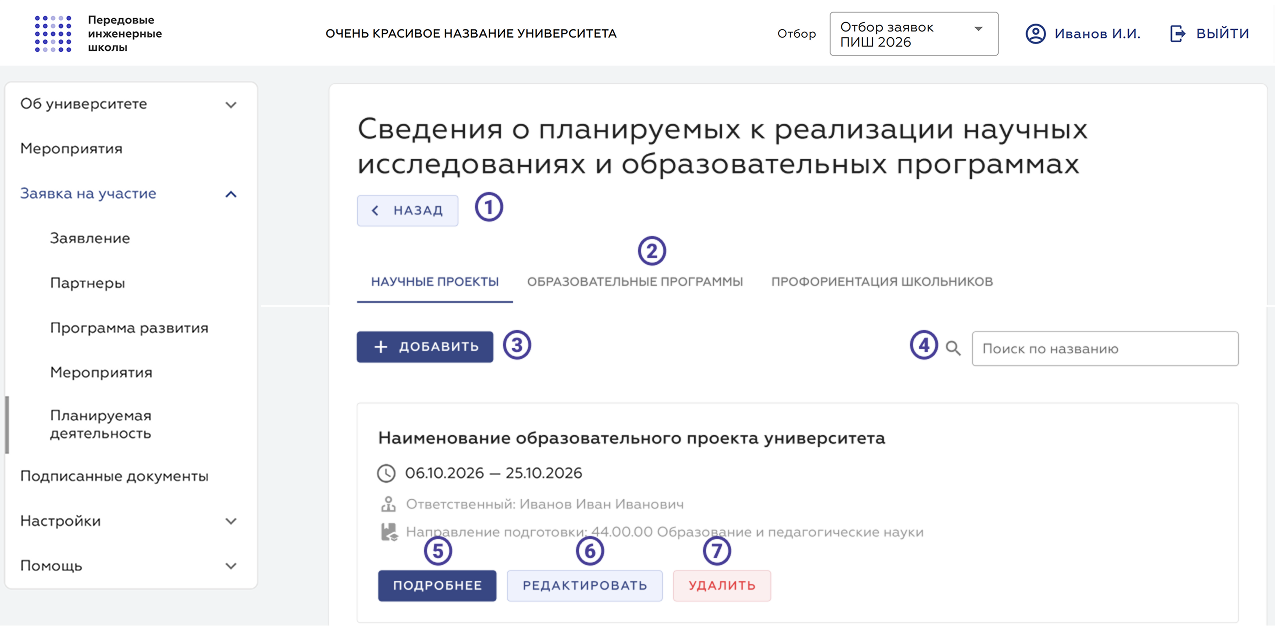This screenshot has width=1275, height=626.
Task: Select Заявление in the sidebar
Action: 90,238
